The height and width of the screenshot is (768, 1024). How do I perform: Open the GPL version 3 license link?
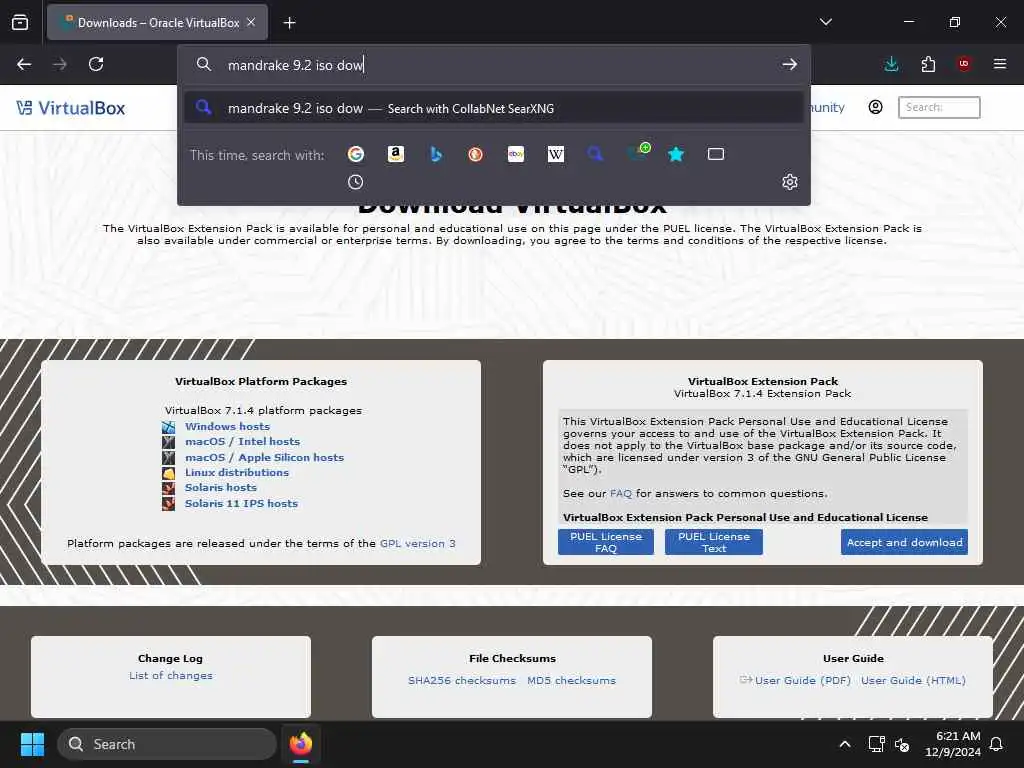pos(418,543)
